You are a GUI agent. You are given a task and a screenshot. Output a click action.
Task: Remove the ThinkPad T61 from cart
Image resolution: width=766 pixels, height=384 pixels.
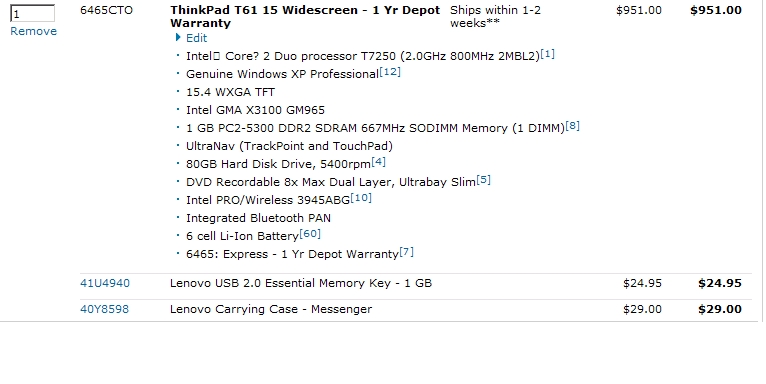pyautogui.click(x=33, y=31)
